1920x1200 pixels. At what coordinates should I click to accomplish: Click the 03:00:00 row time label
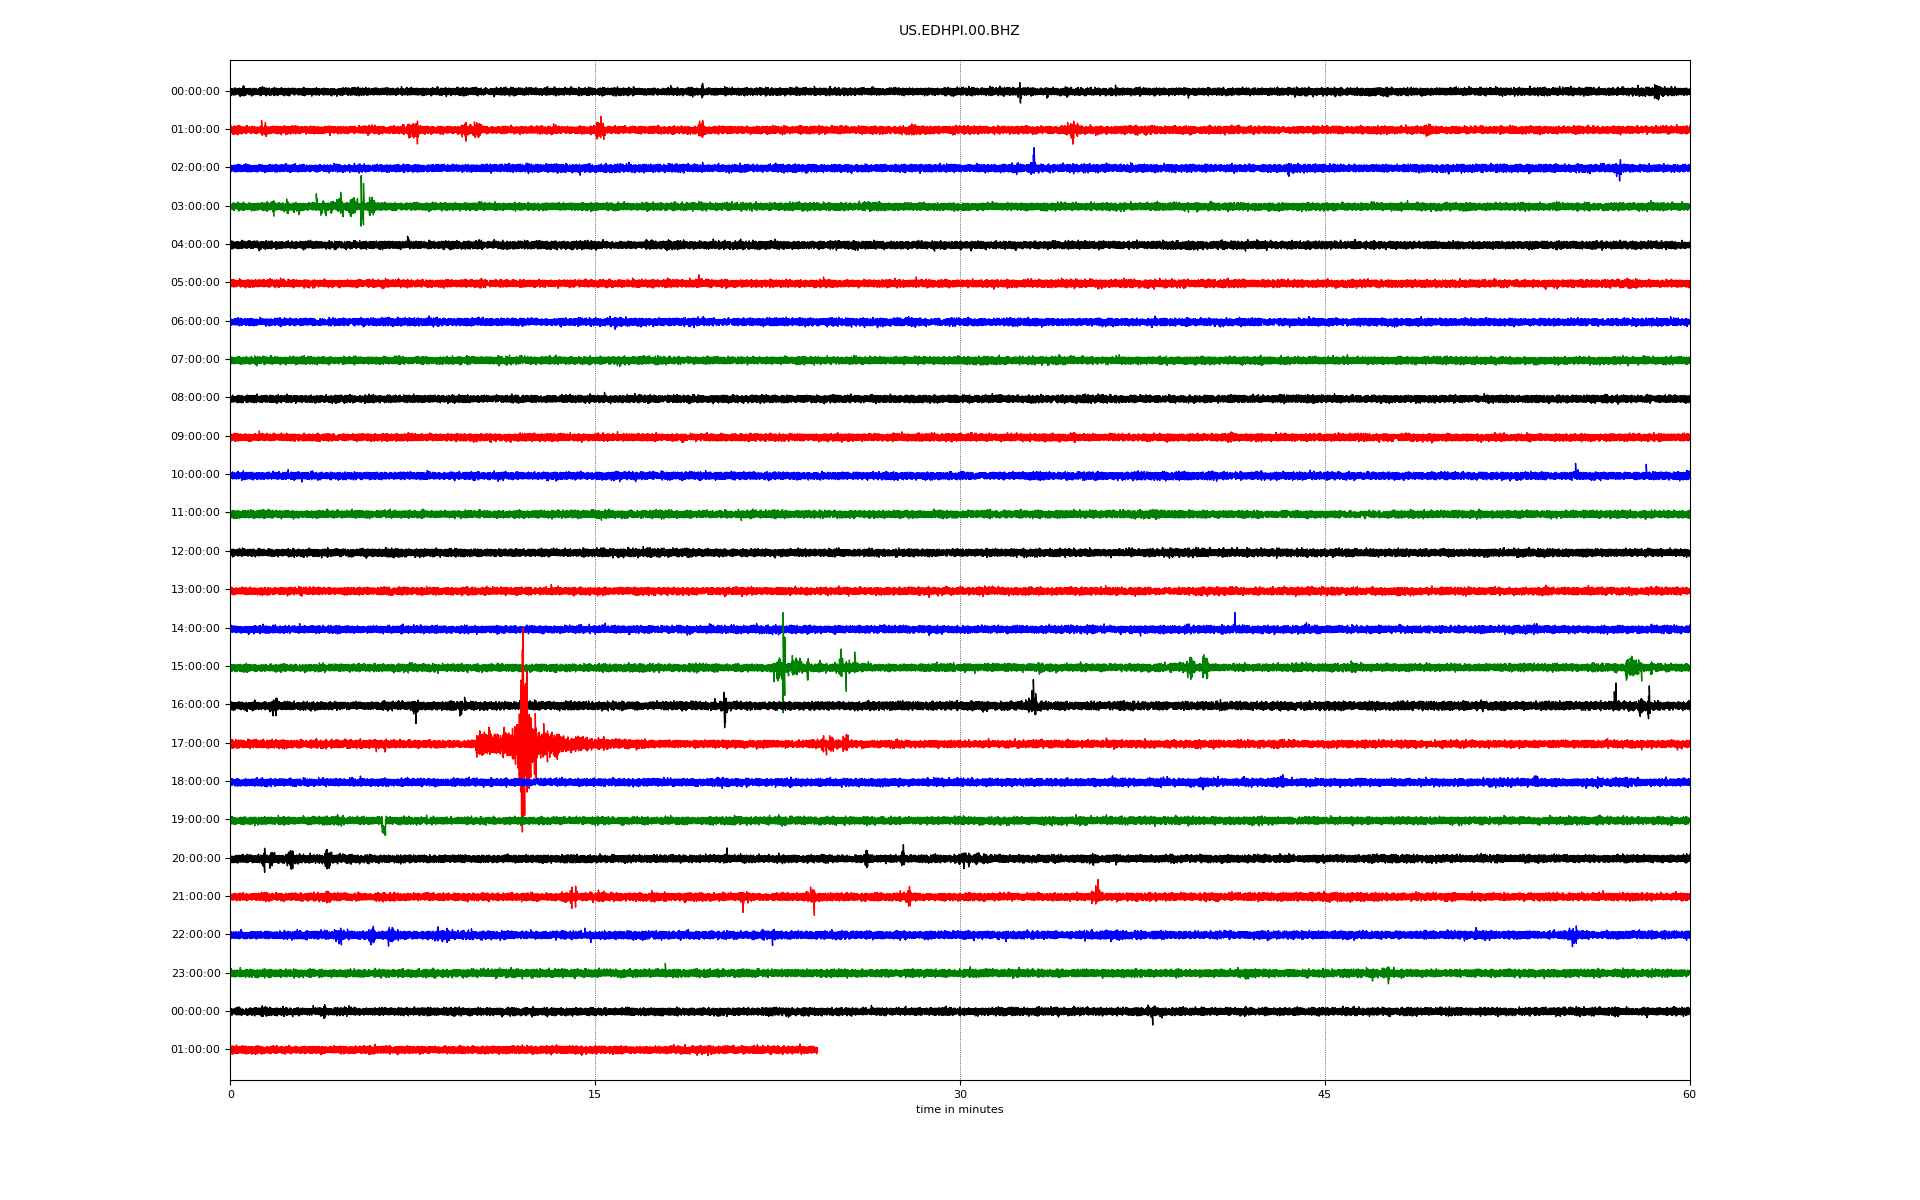[x=195, y=206]
